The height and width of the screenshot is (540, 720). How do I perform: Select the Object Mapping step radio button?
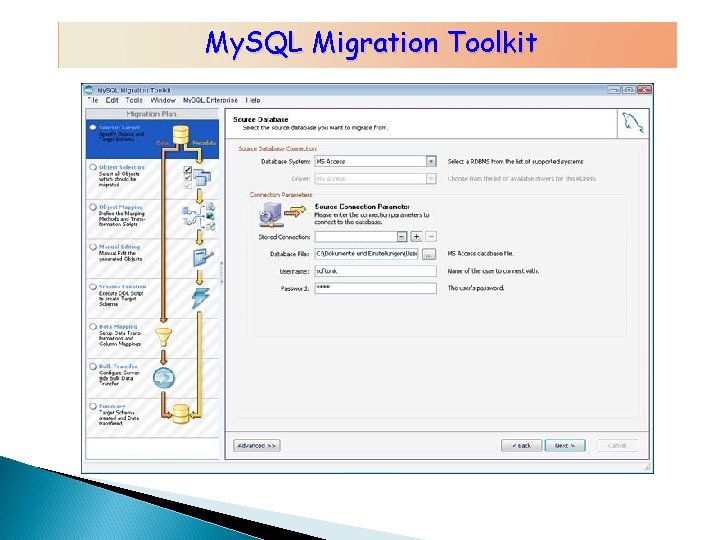click(x=93, y=207)
